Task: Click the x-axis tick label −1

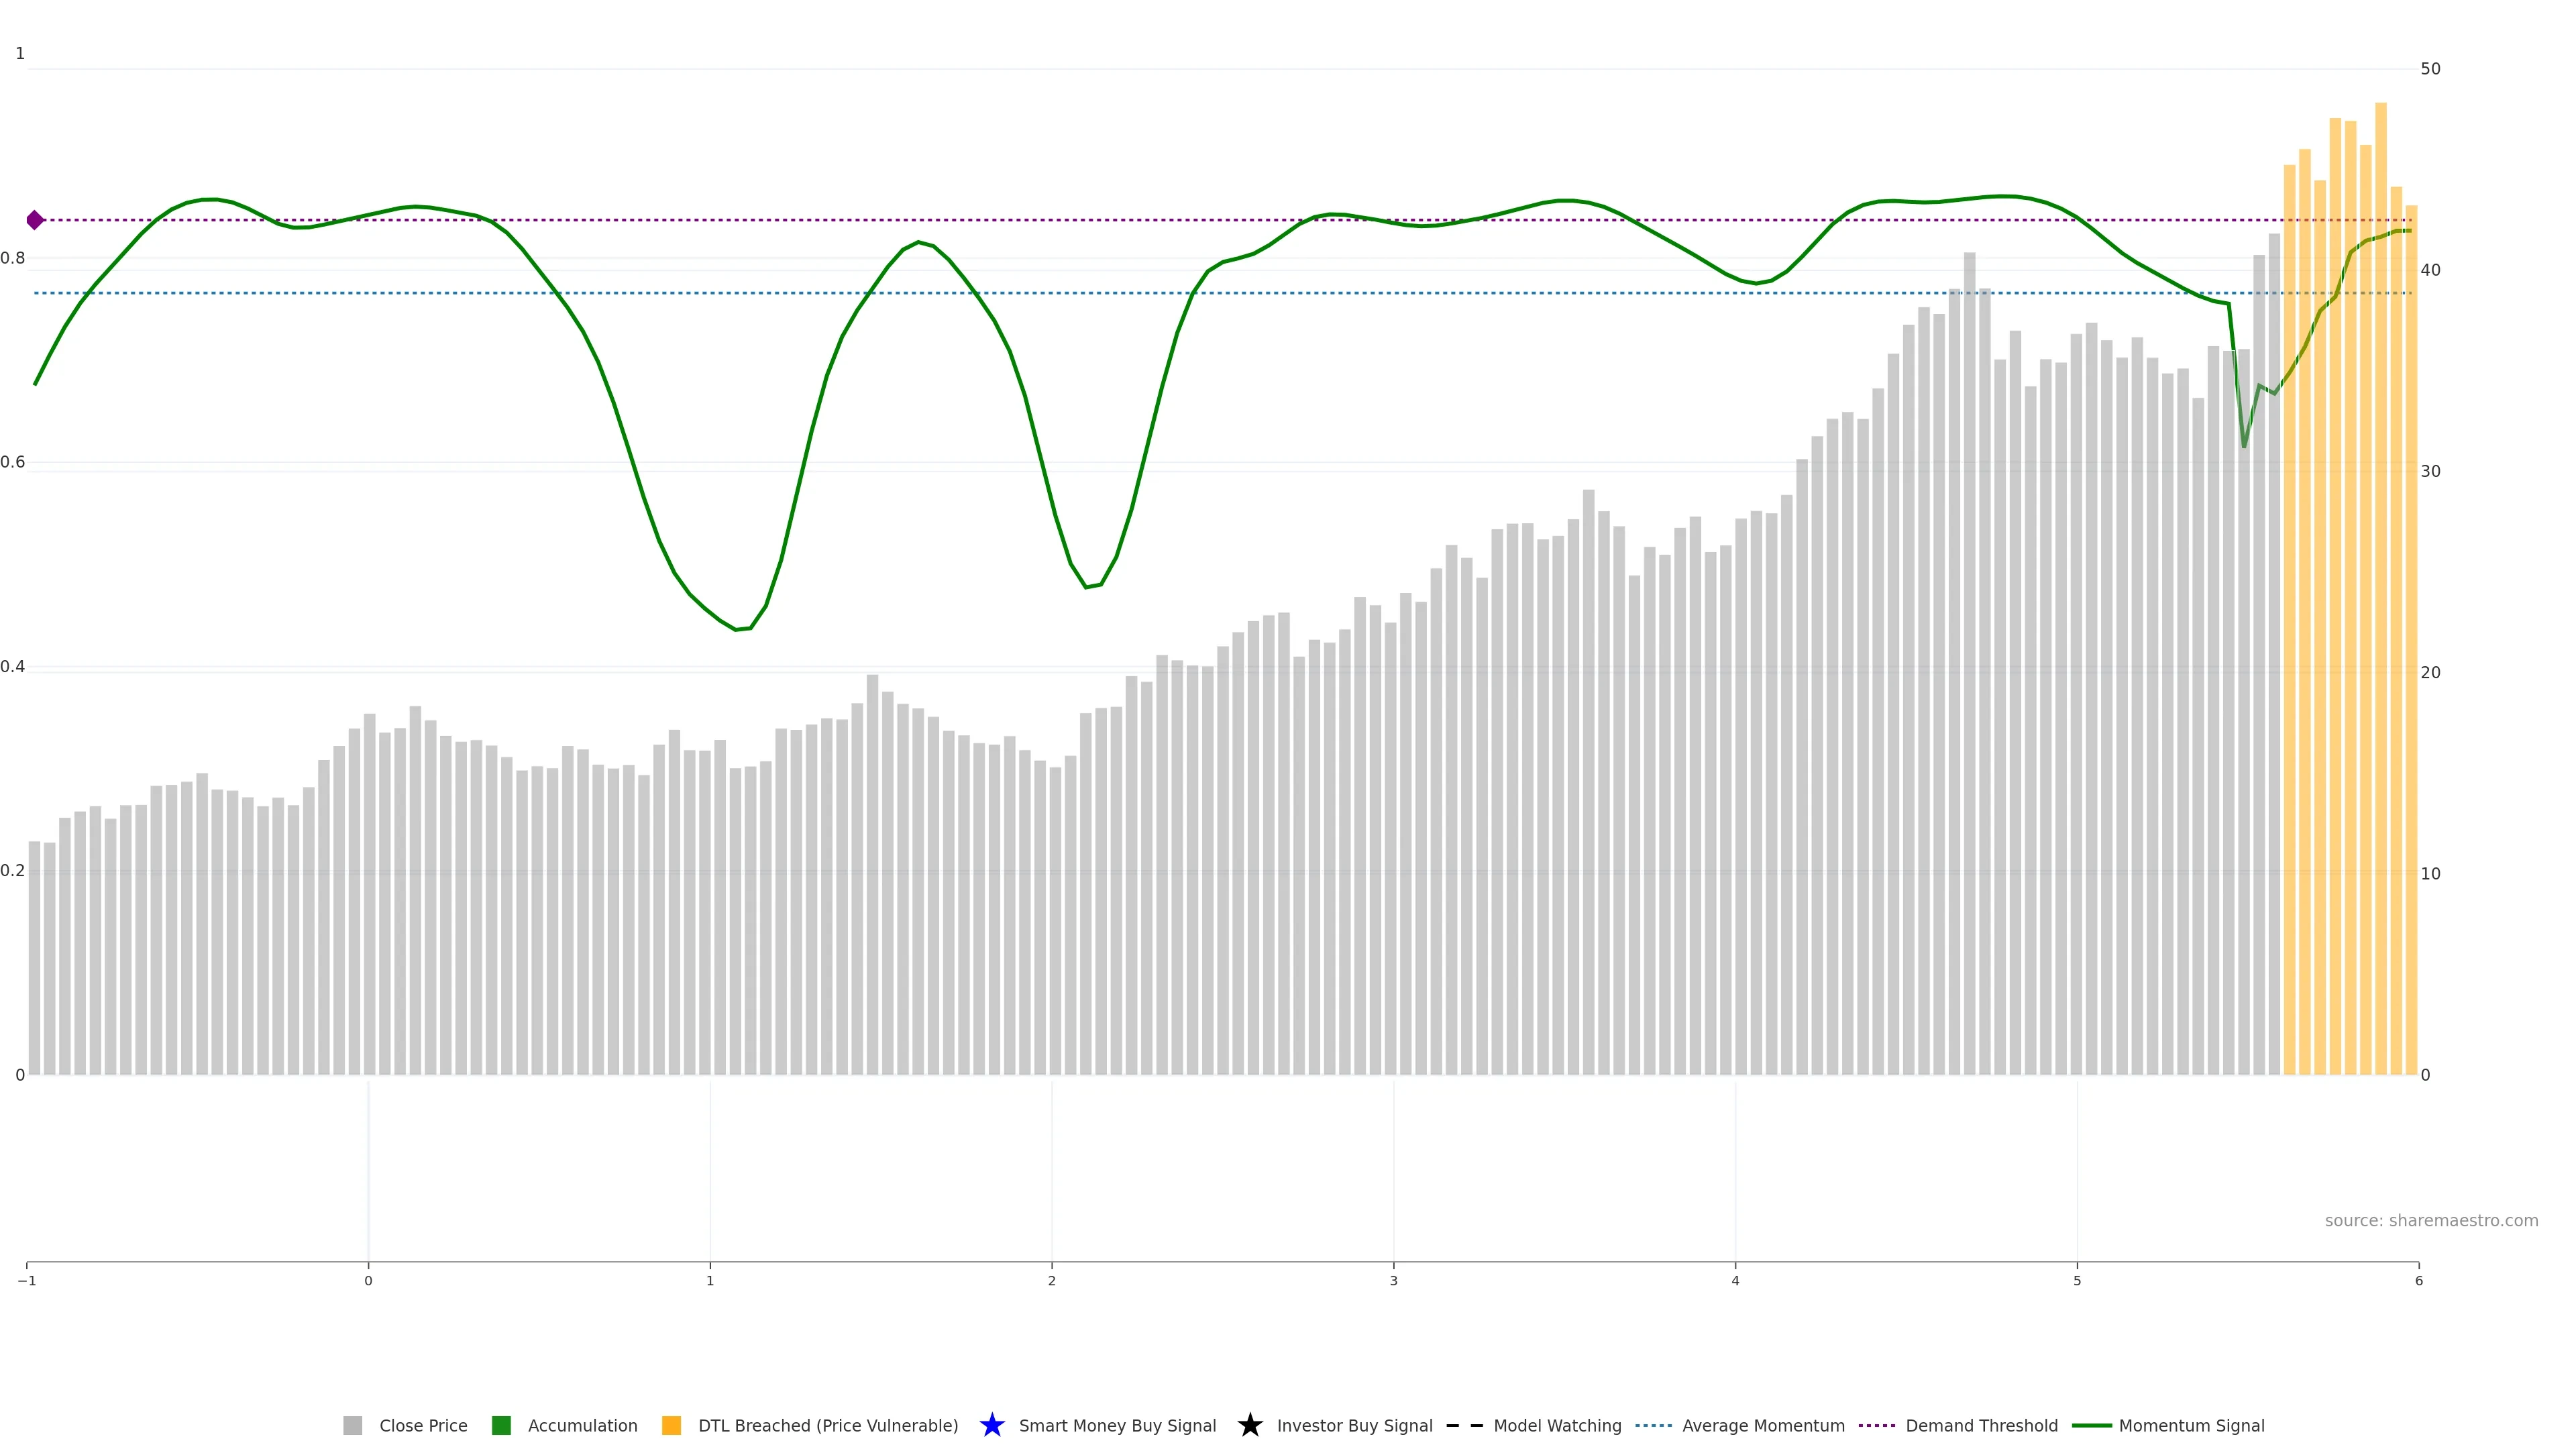Action: (x=27, y=1281)
